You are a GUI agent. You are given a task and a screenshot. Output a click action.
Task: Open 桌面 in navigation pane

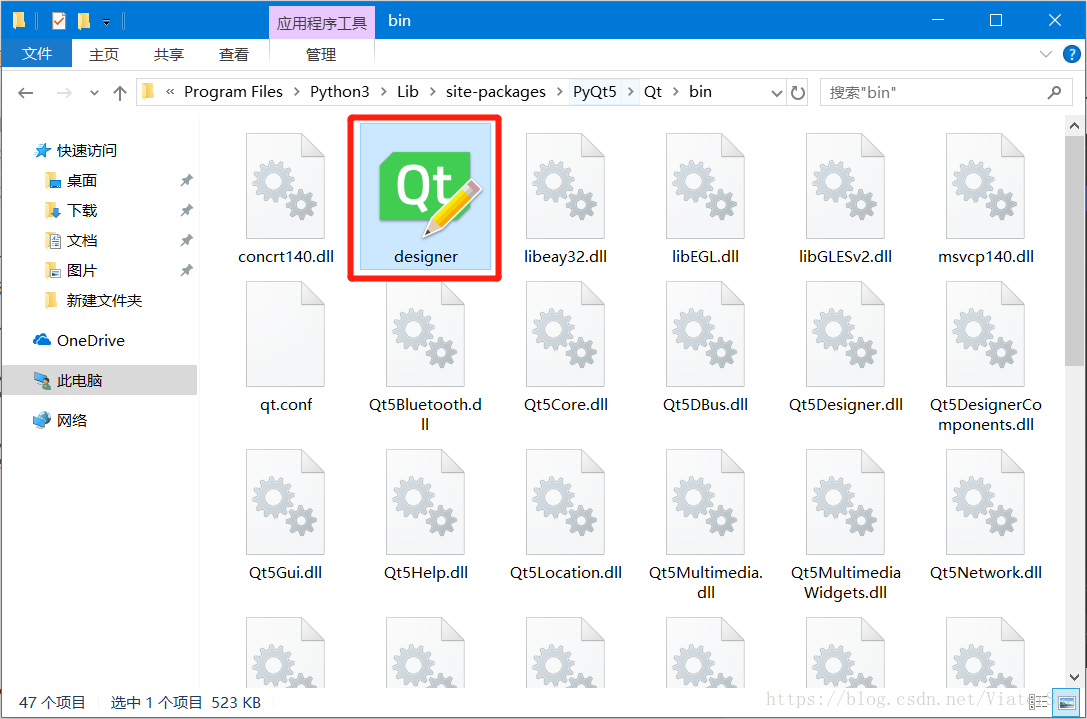81,181
